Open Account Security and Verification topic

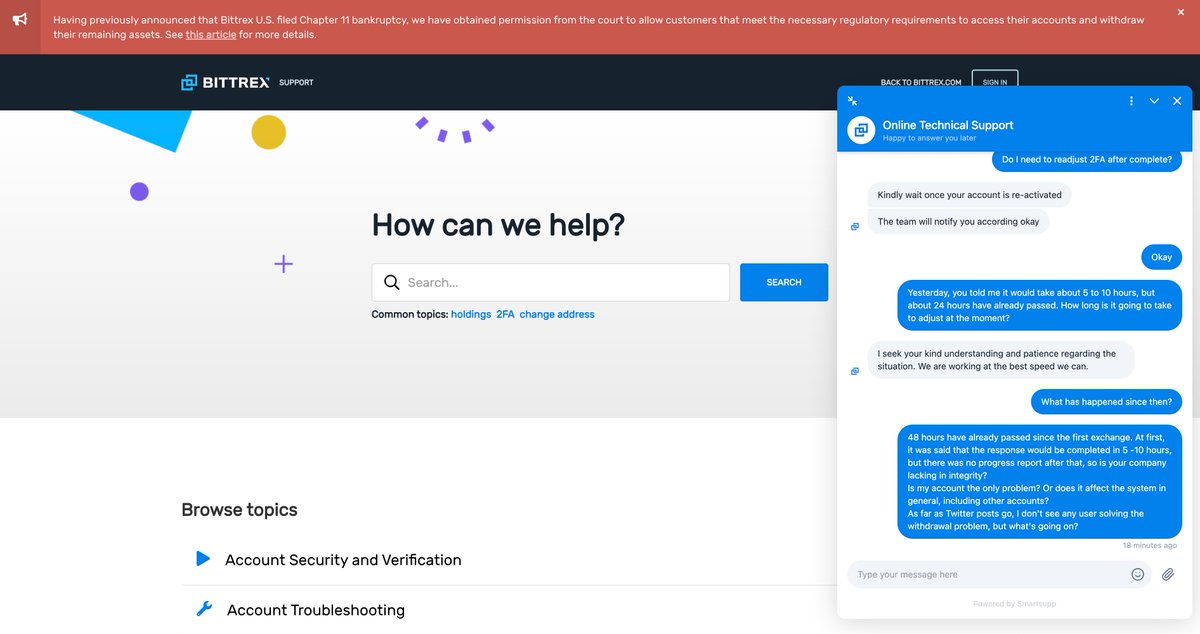pyautogui.click(x=343, y=560)
